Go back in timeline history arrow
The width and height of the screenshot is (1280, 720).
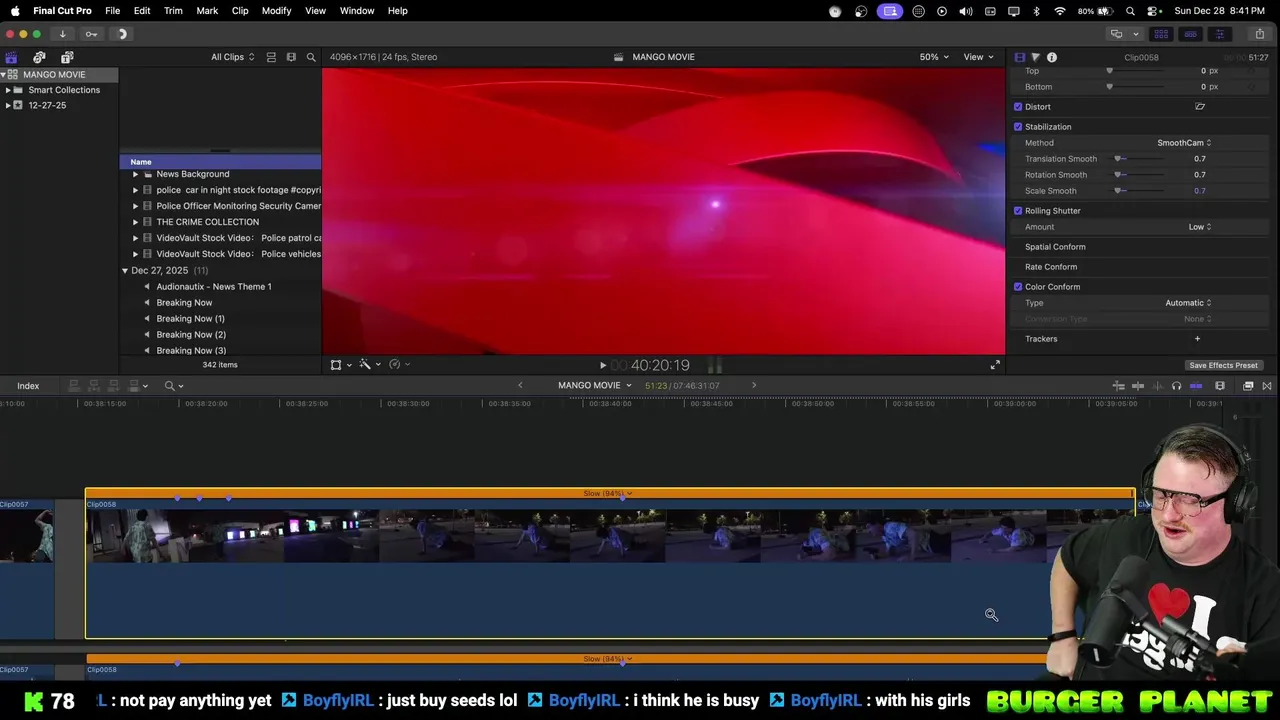click(x=520, y=386)
